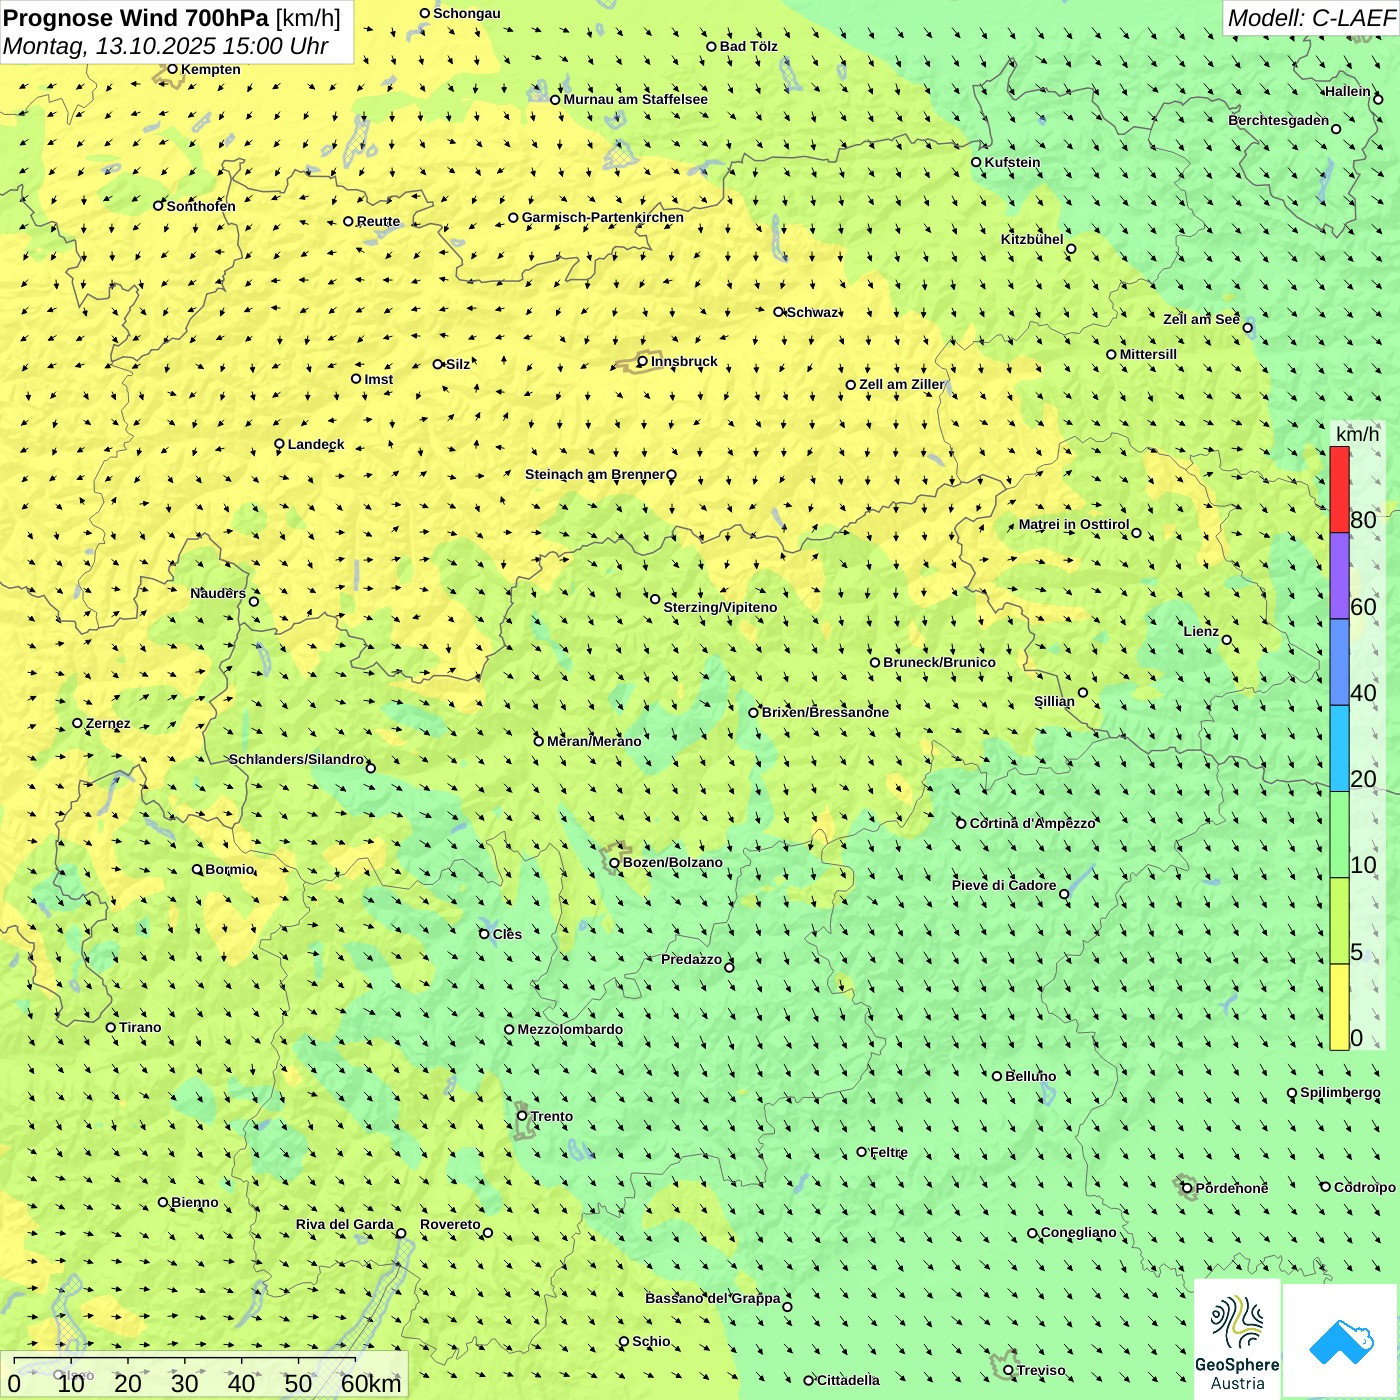Click the 'Pieve di Cadore' label
Viewport: 1400px width, 1400px height.
click(x=1004, y=885)
